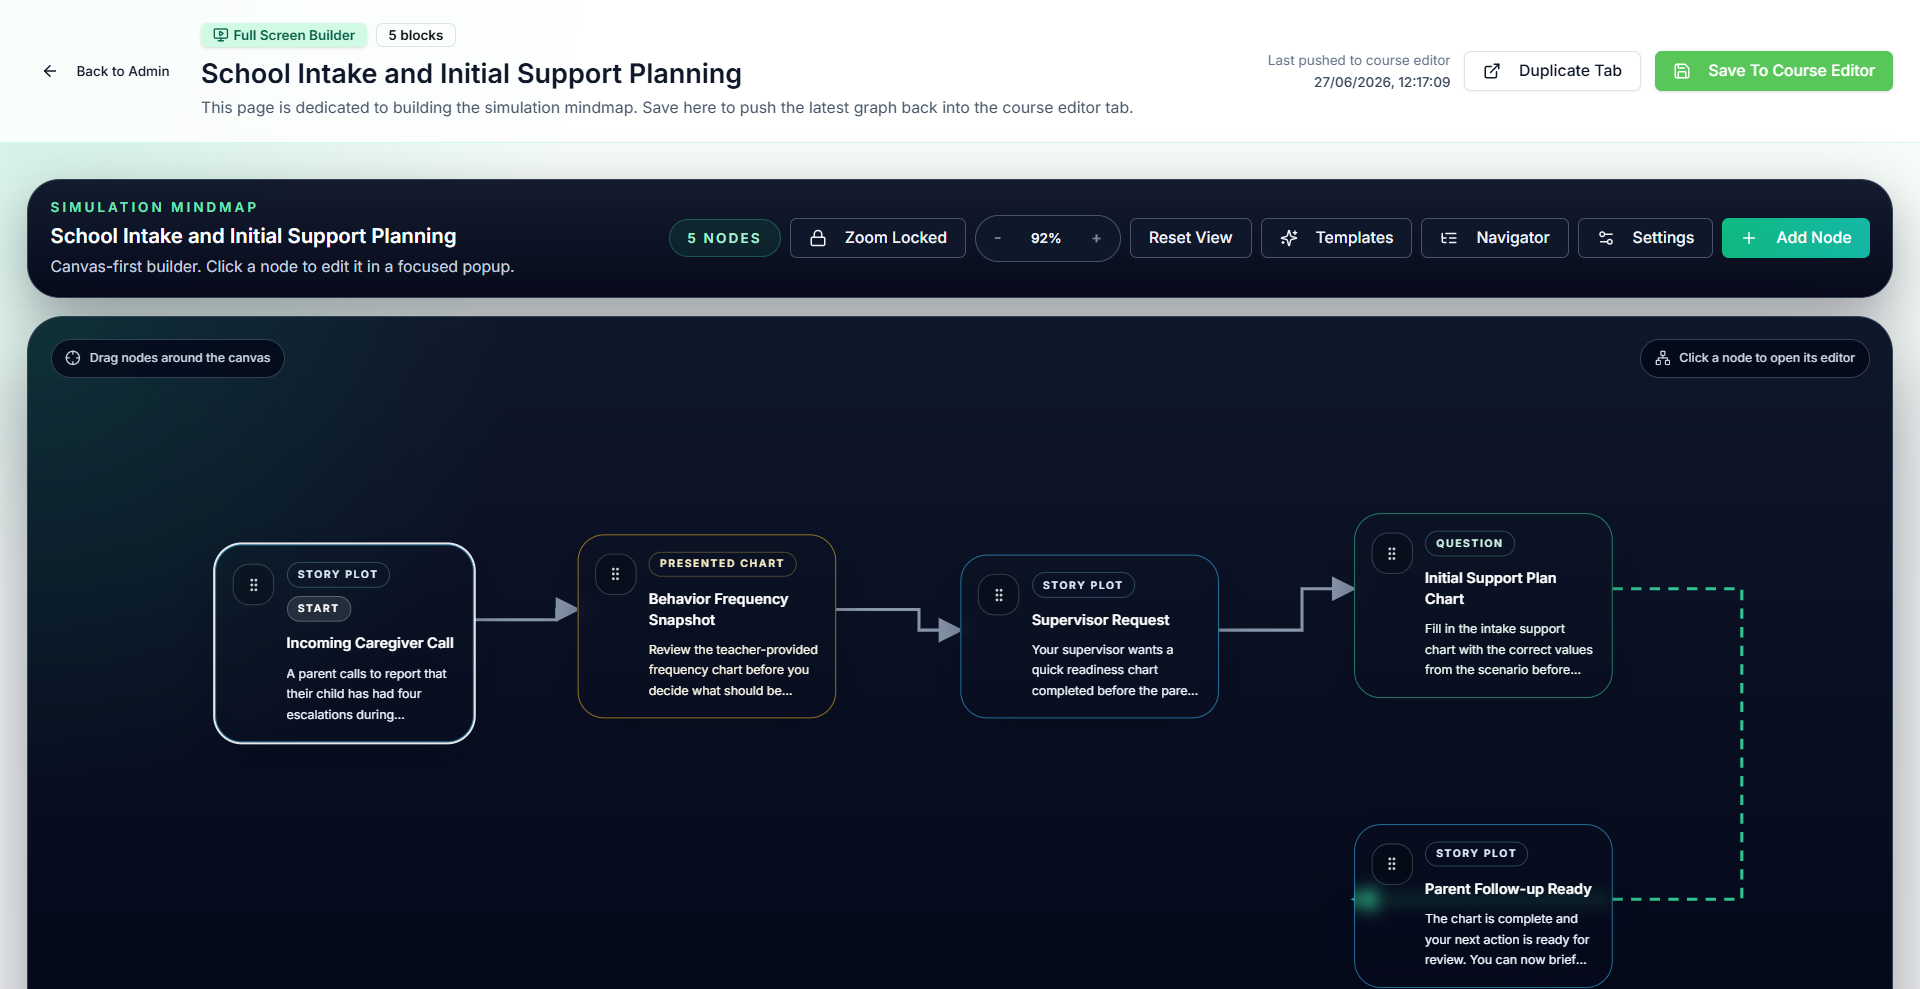Click the drag handle on Behavior Frequency Snapshot

(x=615, y=574)
